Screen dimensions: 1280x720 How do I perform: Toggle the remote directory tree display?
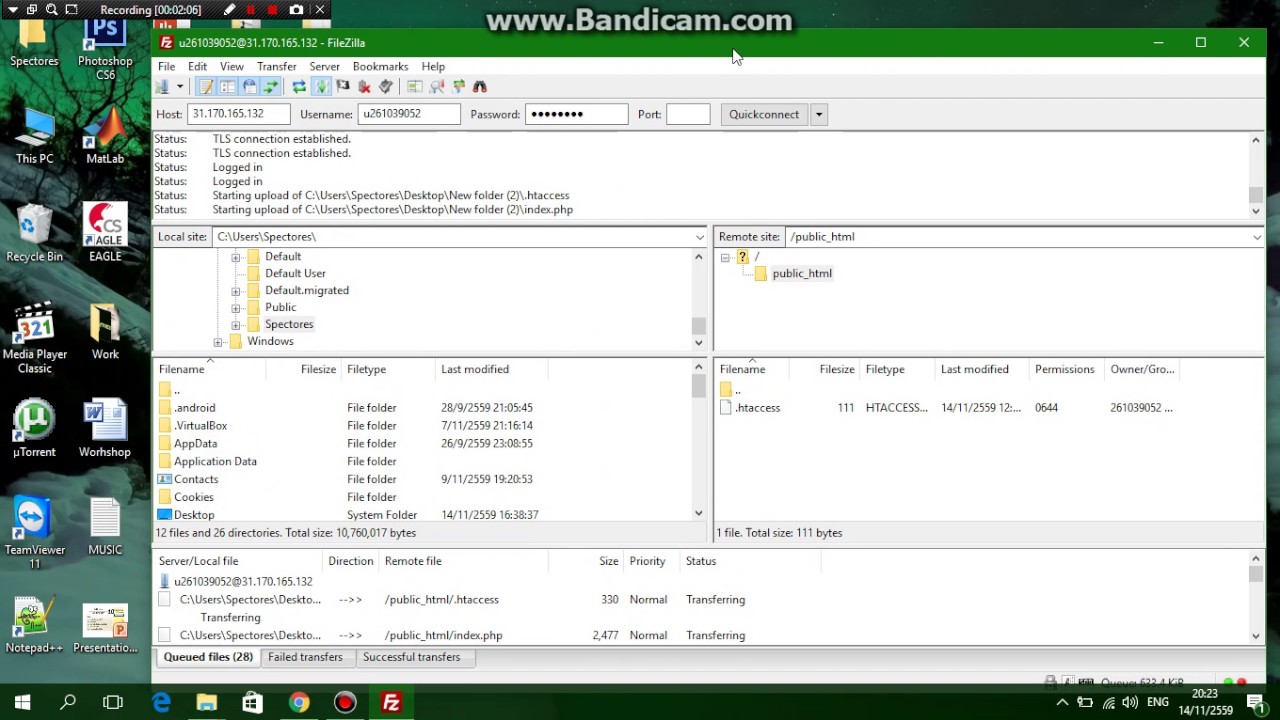pos(249,87)
